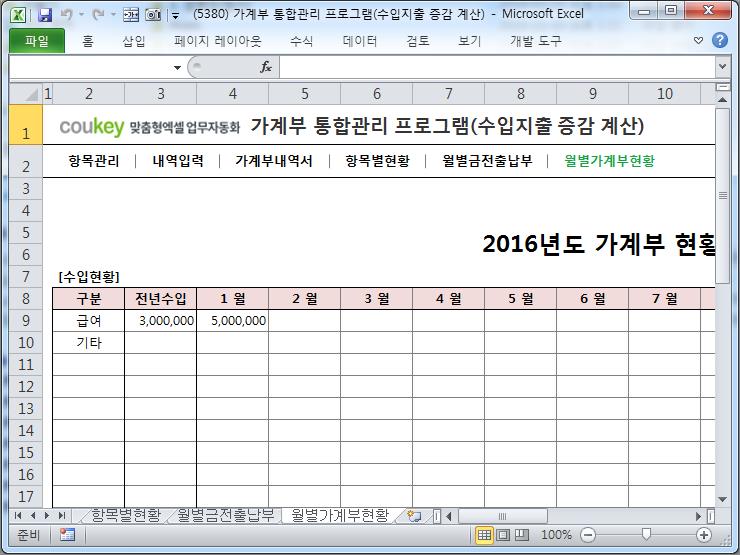Go to first sheet tab arrow
Viewport: 740px width, 555px height.
[x=18, y=515]
